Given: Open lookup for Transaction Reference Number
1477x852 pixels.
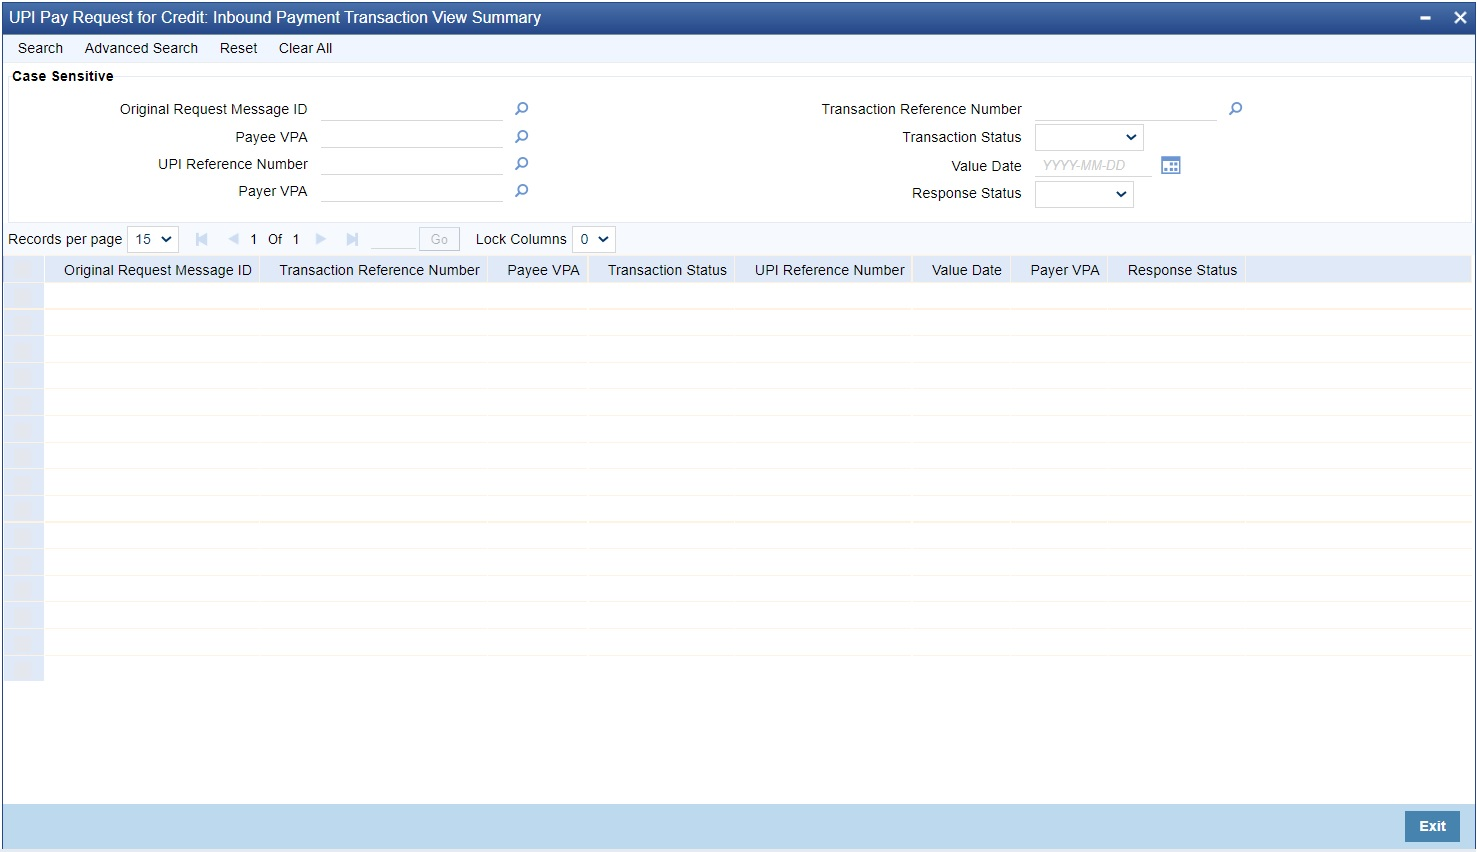Looking at the screenshot, I should [1235, 109].
